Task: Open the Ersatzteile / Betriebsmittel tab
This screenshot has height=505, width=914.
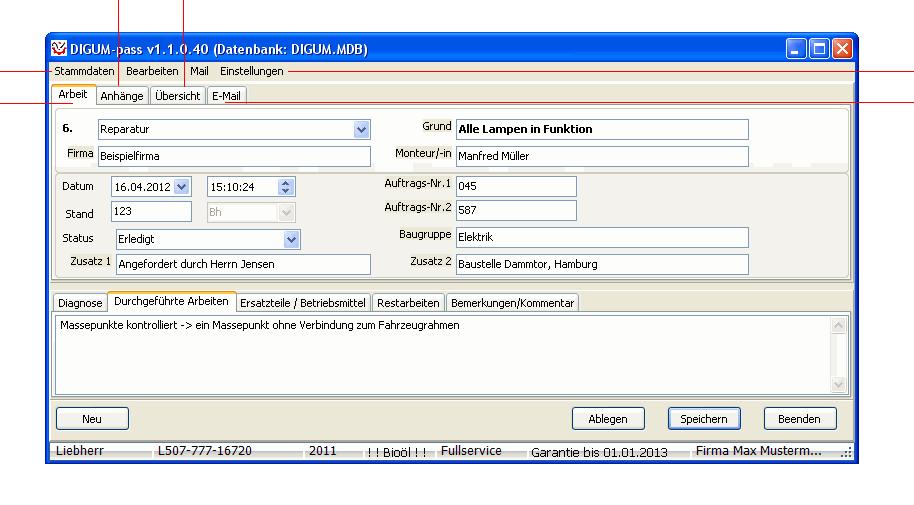Action: coord(303,303)
